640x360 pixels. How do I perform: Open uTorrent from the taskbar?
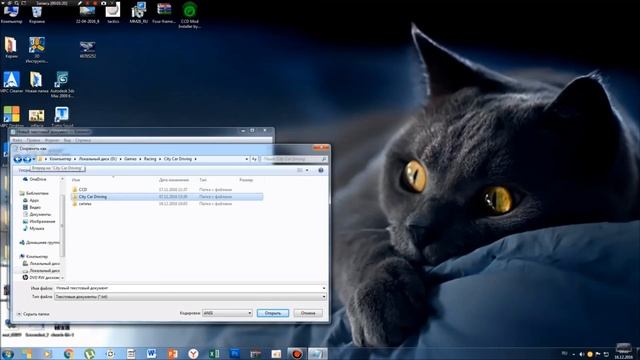(x=89, y=353)
